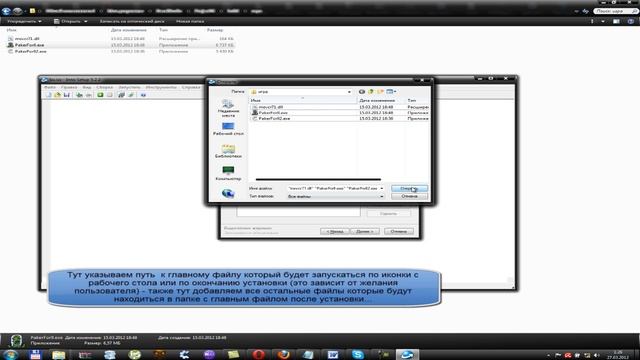Screen dimensions: 640x360
Task: Select msvcr71.dll in the Explorer window
Action: pos(27,39)
